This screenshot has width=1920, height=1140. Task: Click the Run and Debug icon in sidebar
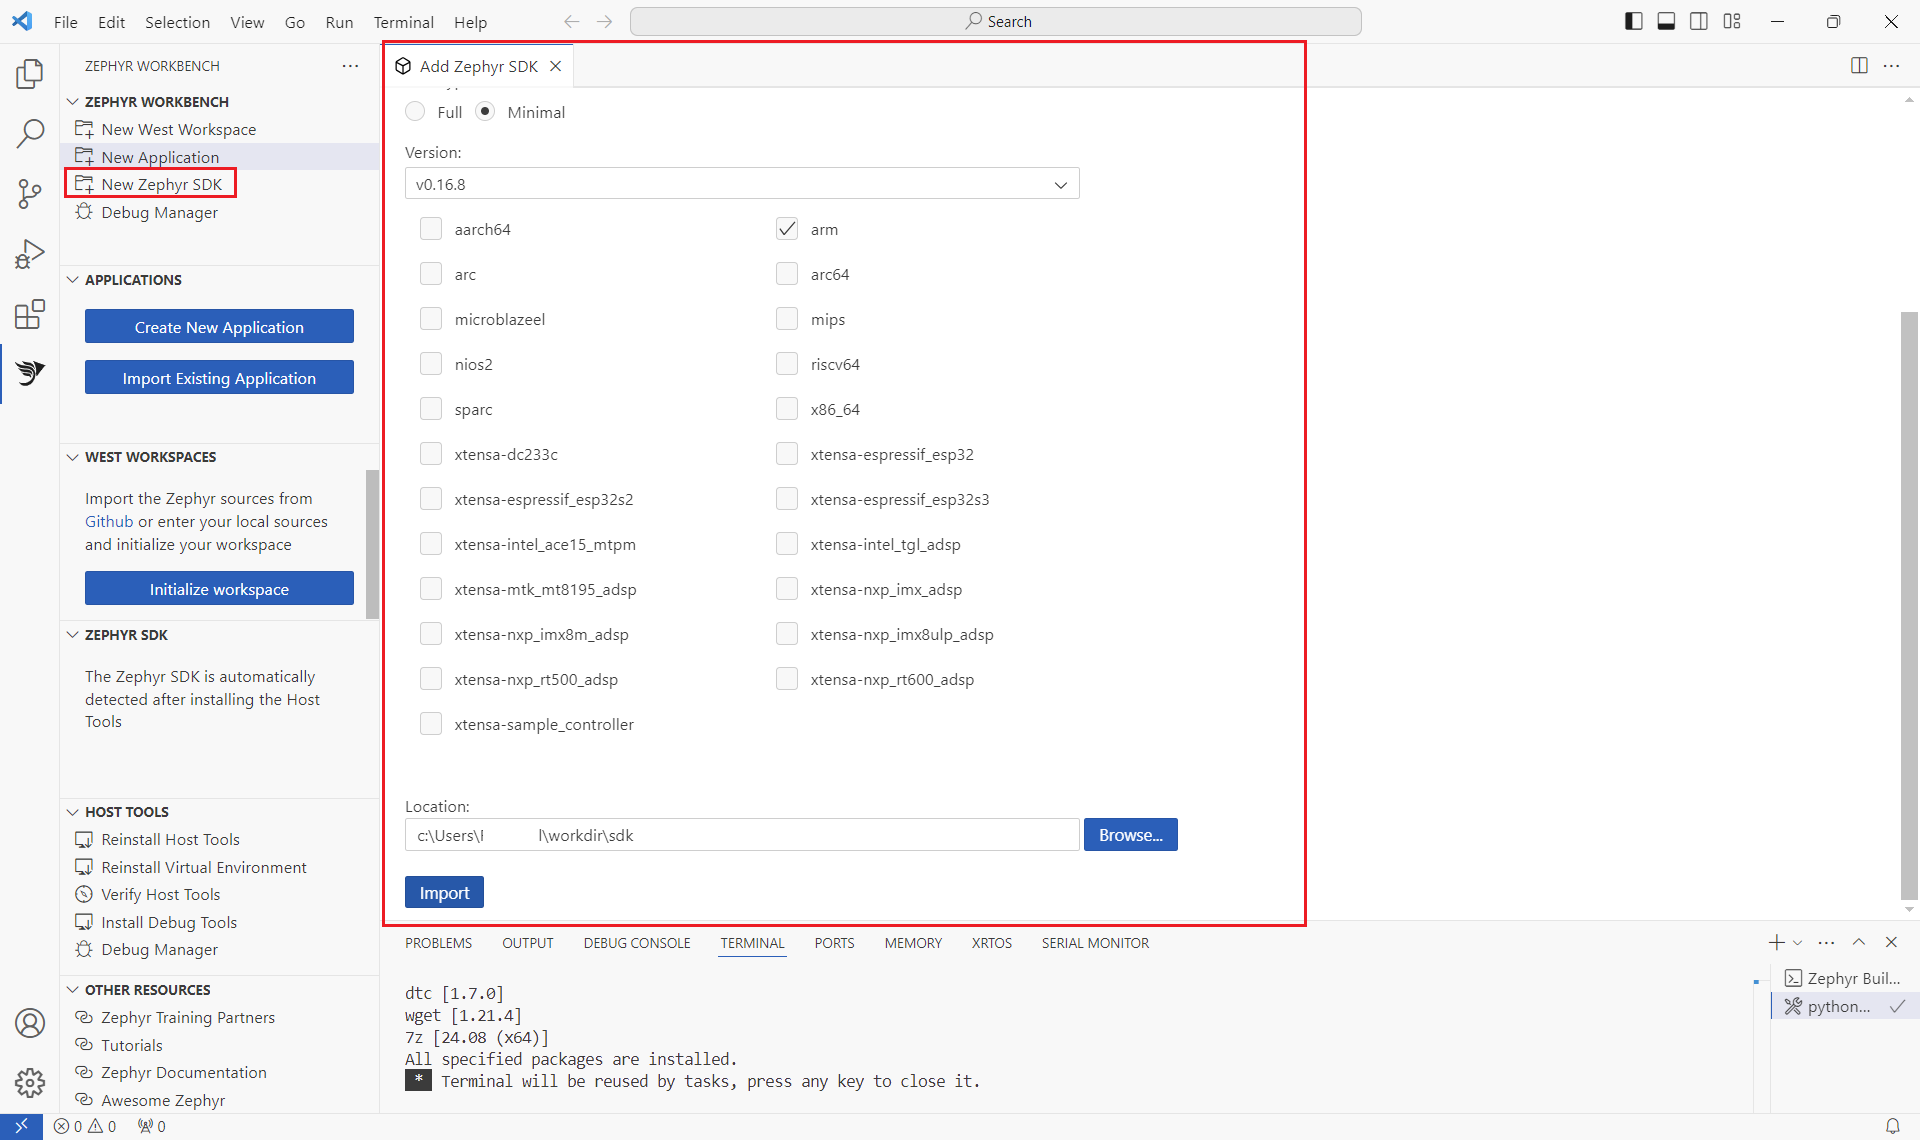(30, 254)
